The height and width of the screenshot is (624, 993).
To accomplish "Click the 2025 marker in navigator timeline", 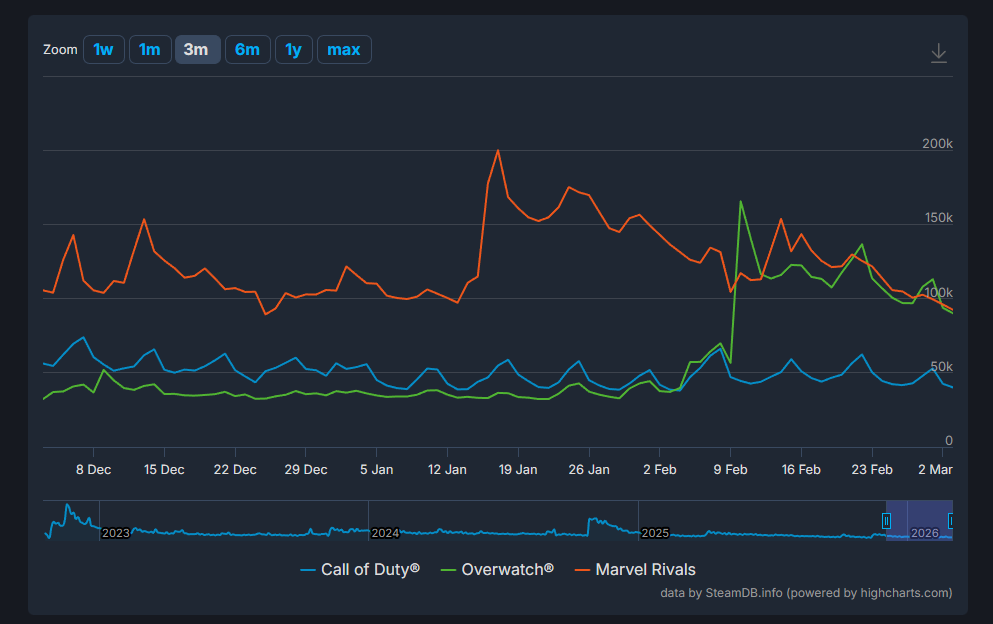I will pyautogui.click(x=655, y=533).
